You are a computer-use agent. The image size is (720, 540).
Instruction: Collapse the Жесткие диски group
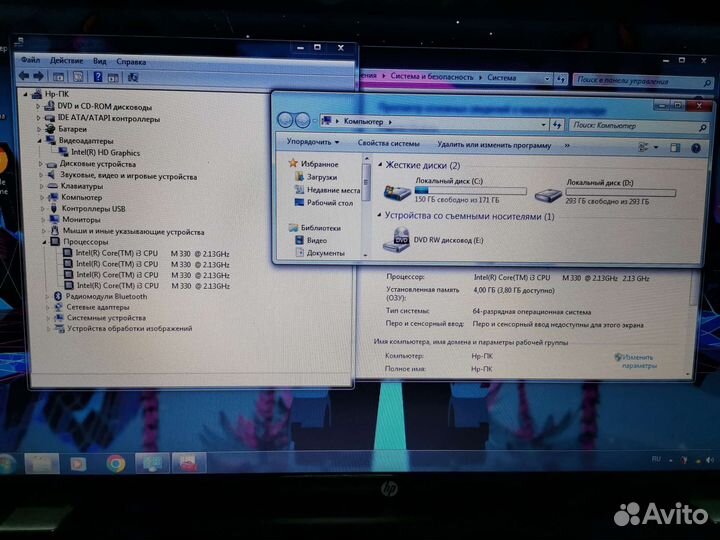[x=380, y=164]
